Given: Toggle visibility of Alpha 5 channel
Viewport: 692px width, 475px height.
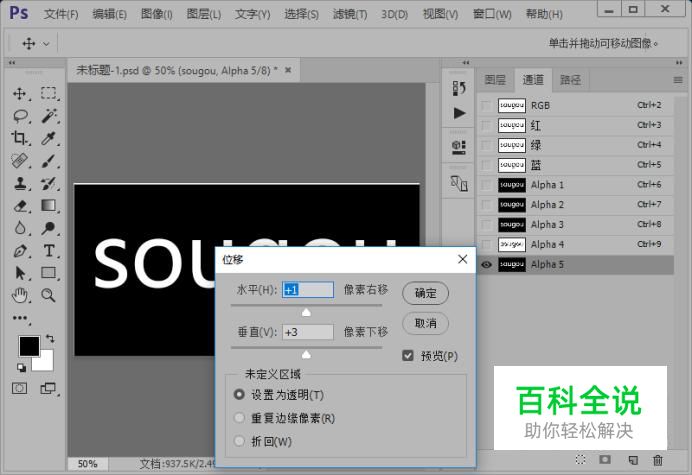Looking at the screenshot, I should pyautogui.click(x=486, y=264).
